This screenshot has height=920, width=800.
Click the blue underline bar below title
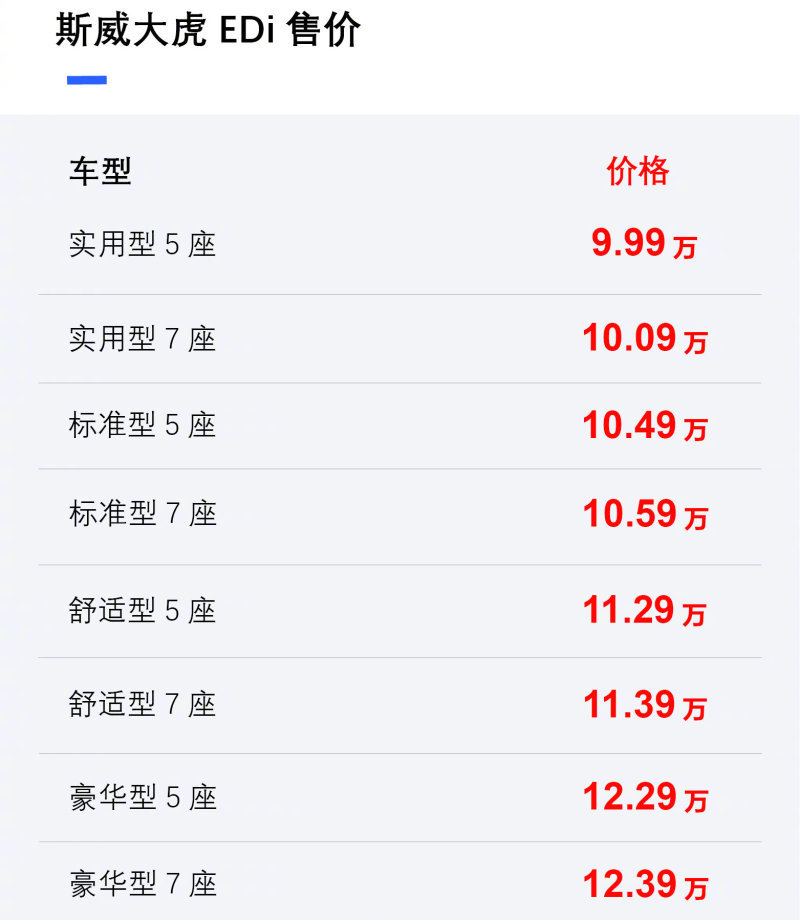[87, 80]
